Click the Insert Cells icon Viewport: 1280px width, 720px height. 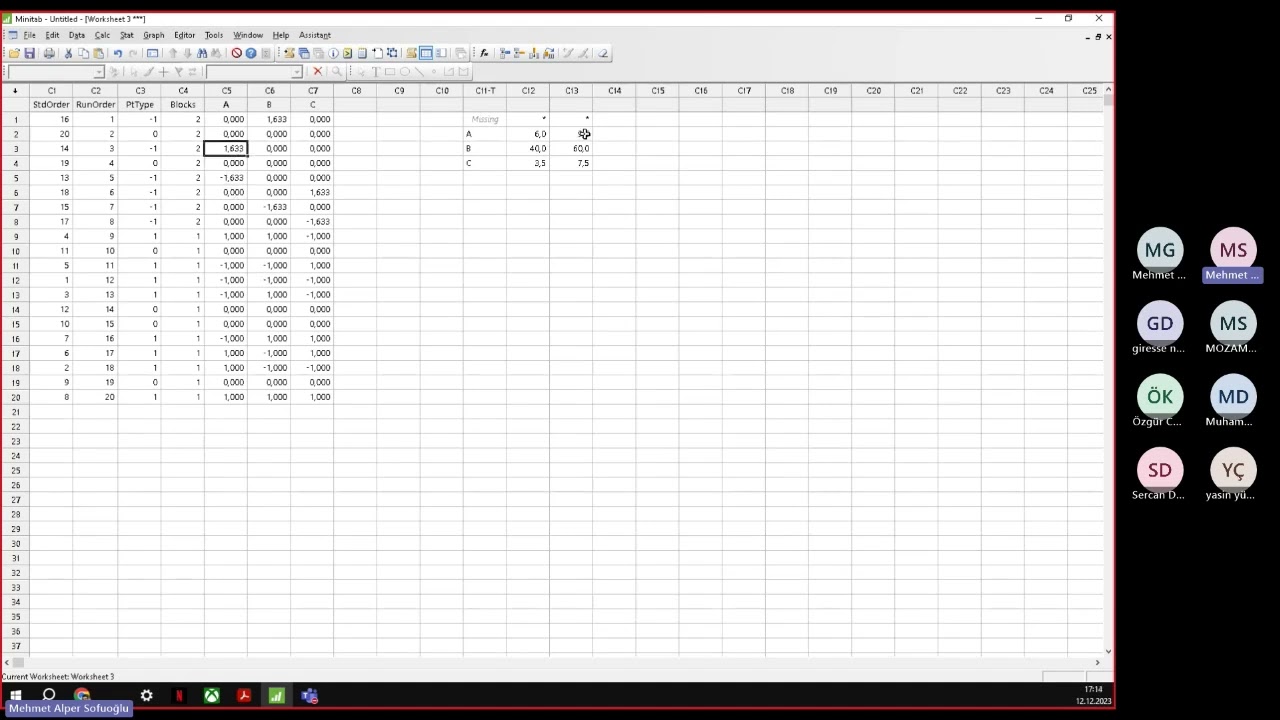point(504,53)
